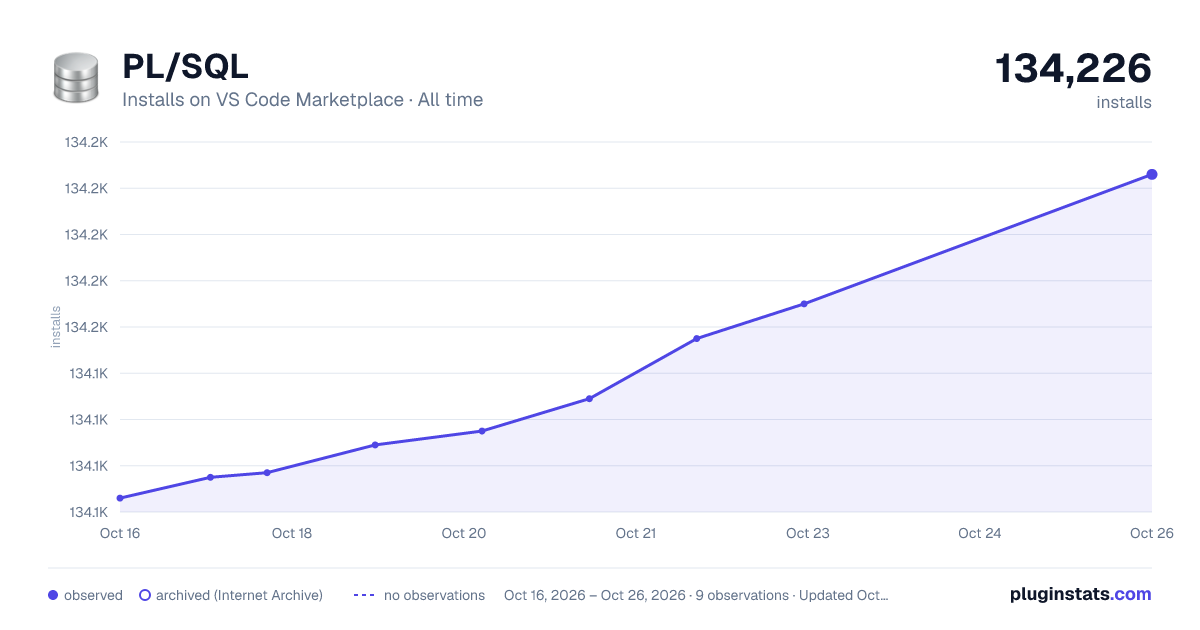This screenshot has width=1200, height=630.
Task: Click the Oct 26 x-axis label
Action: 1150,533
